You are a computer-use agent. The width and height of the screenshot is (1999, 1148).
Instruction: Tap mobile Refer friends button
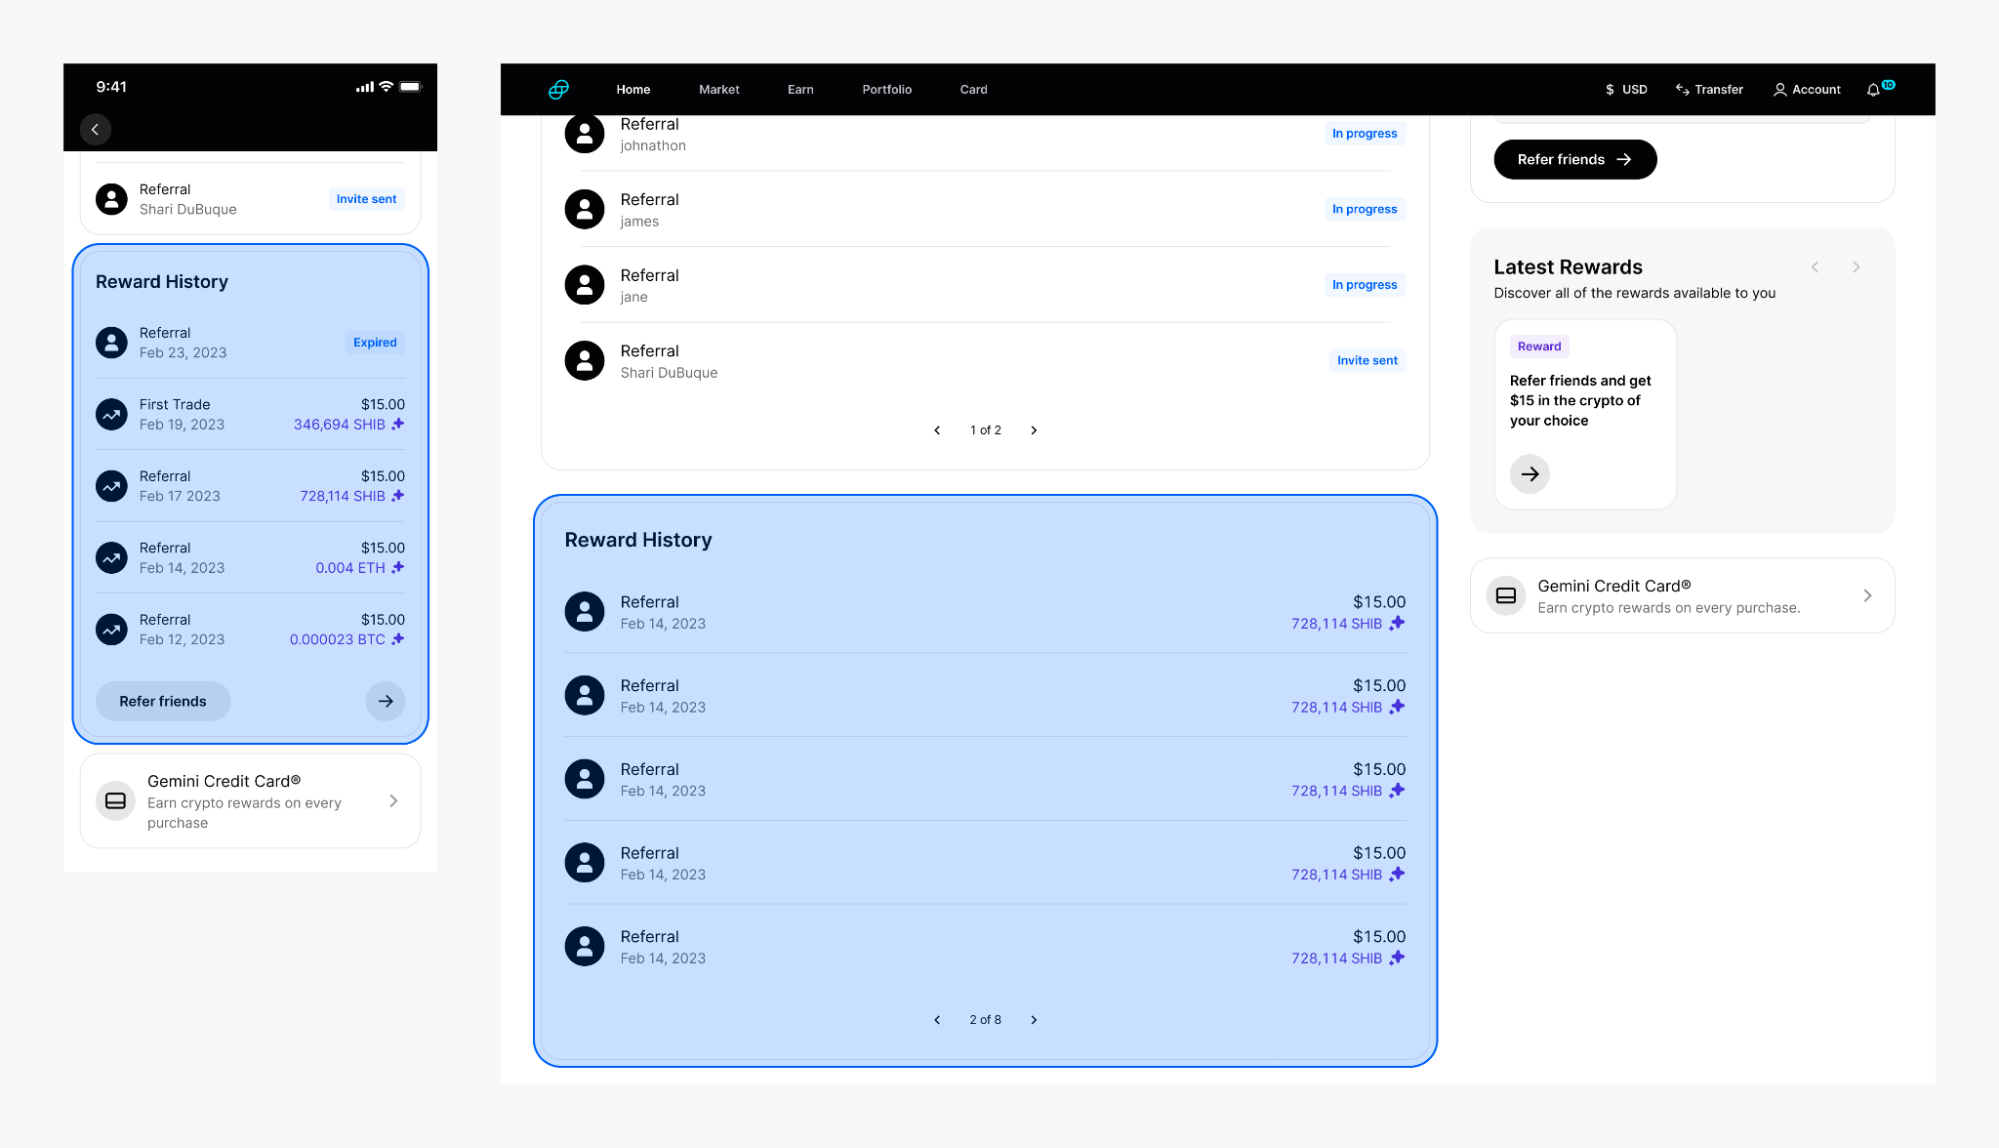(163, 701)
